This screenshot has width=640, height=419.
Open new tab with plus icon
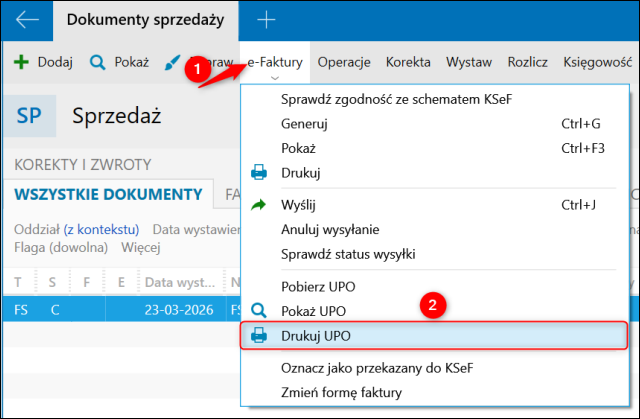(x=265, y=19)
